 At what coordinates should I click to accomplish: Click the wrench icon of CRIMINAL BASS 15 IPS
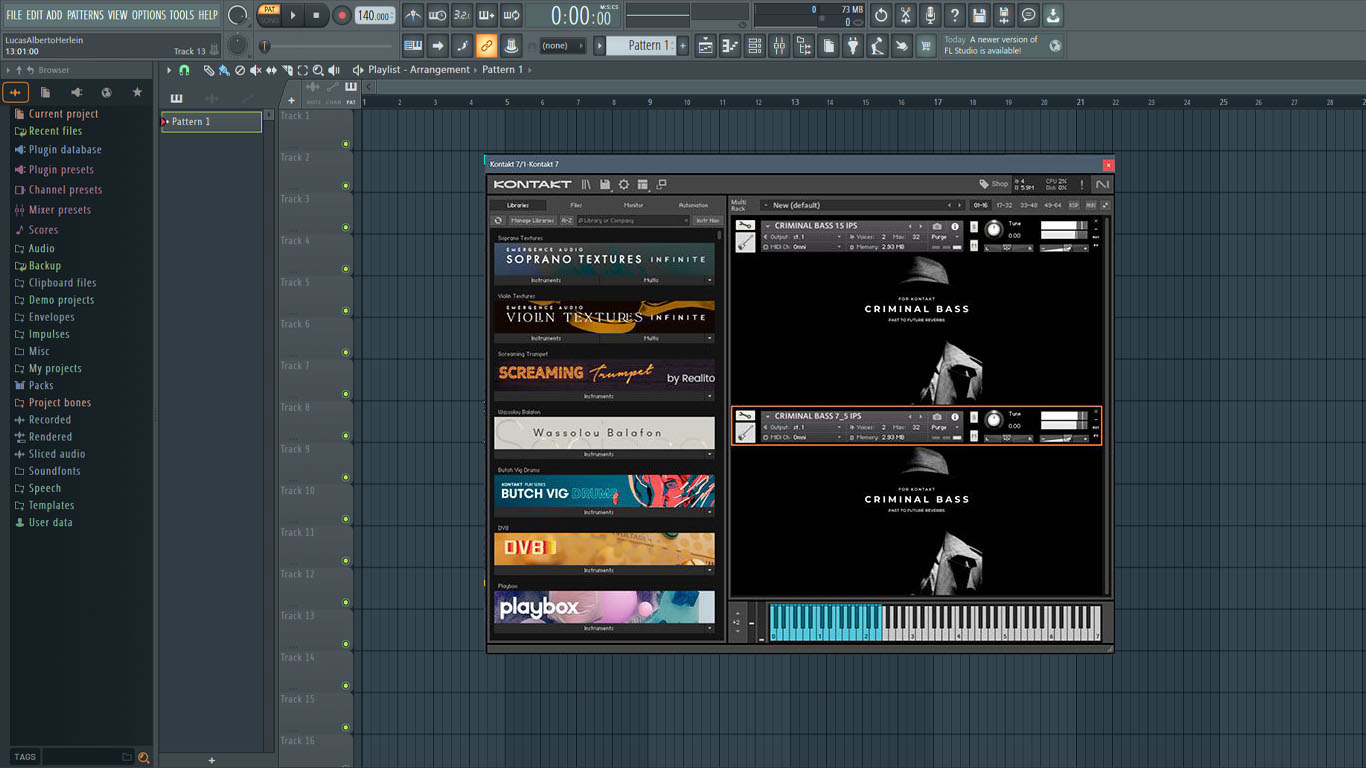745,226
